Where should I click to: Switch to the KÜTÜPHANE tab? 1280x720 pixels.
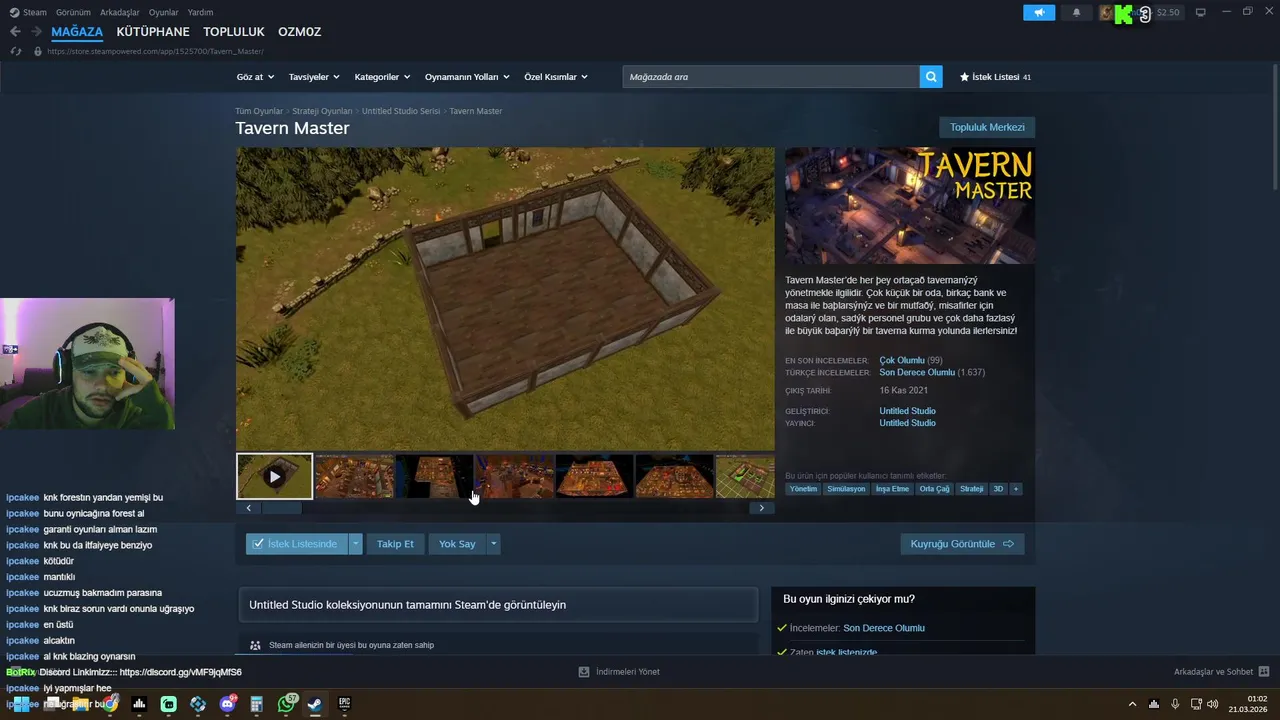153,32
